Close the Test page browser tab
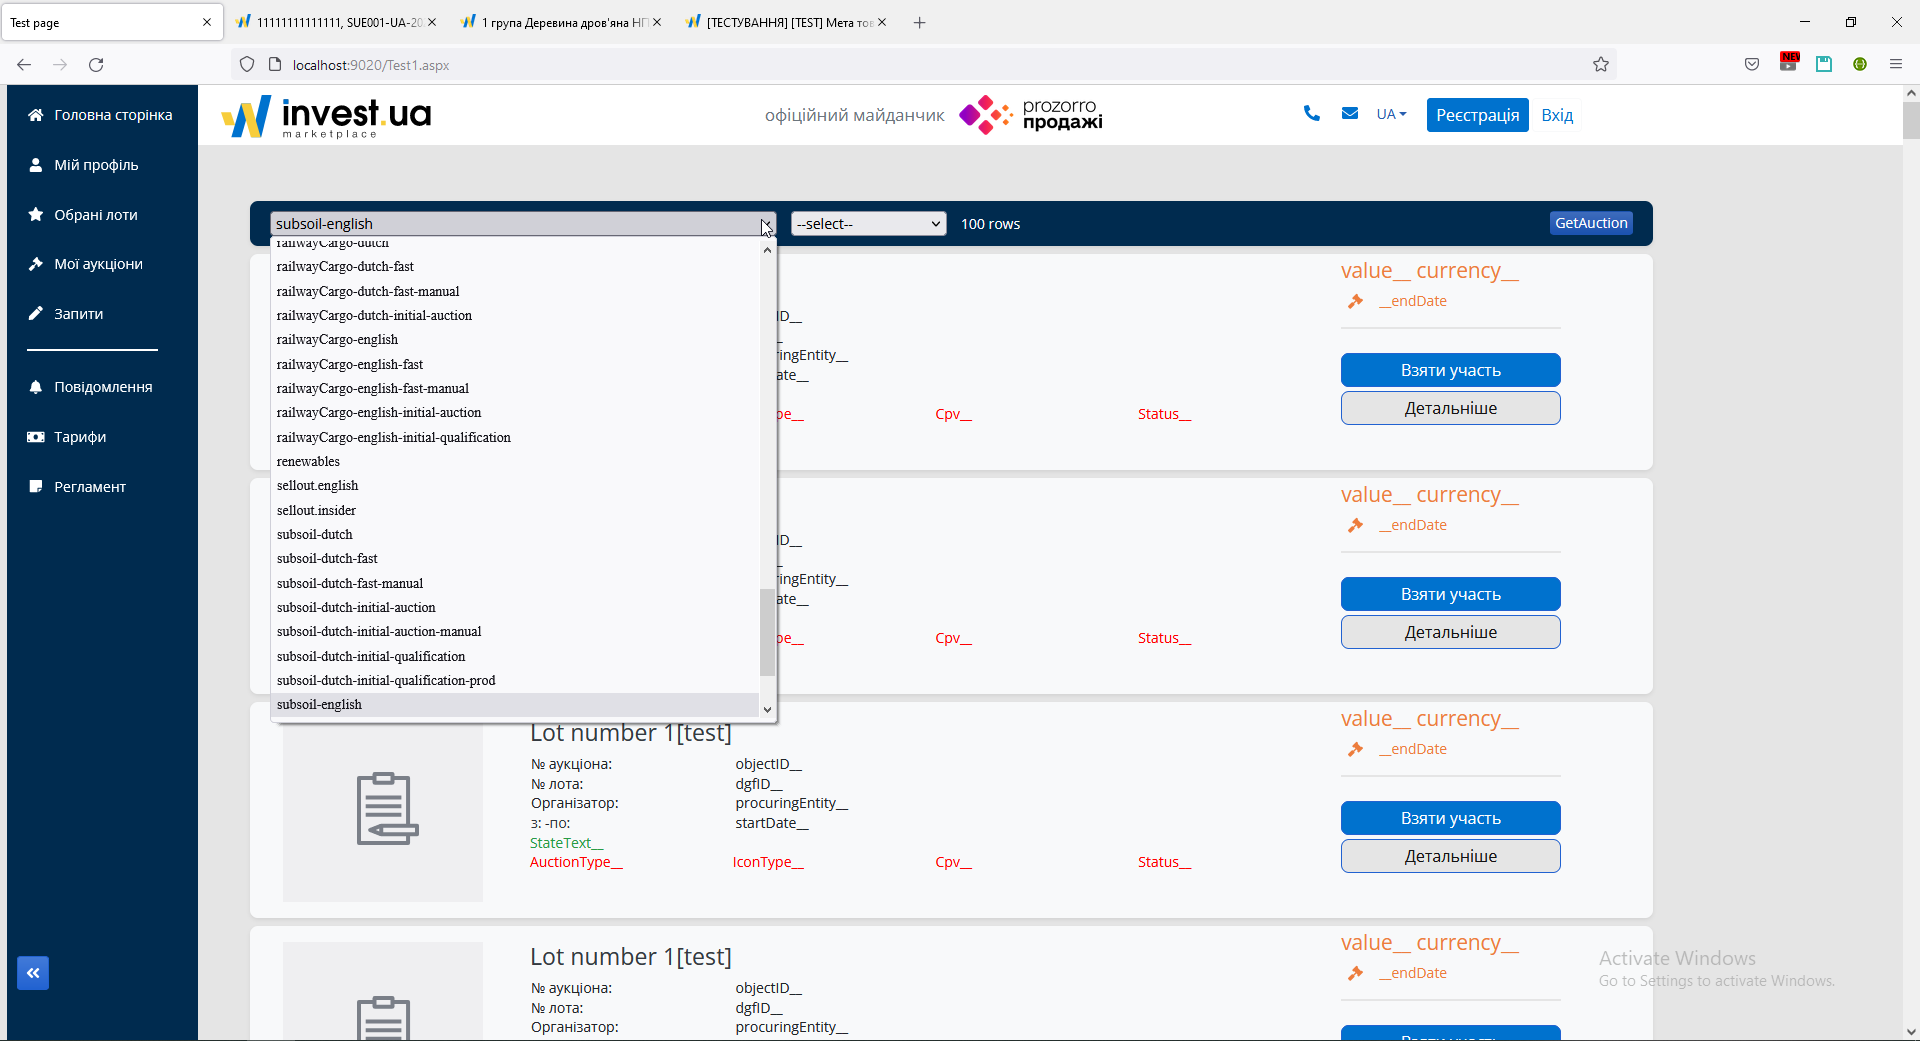 click(207, 22)
